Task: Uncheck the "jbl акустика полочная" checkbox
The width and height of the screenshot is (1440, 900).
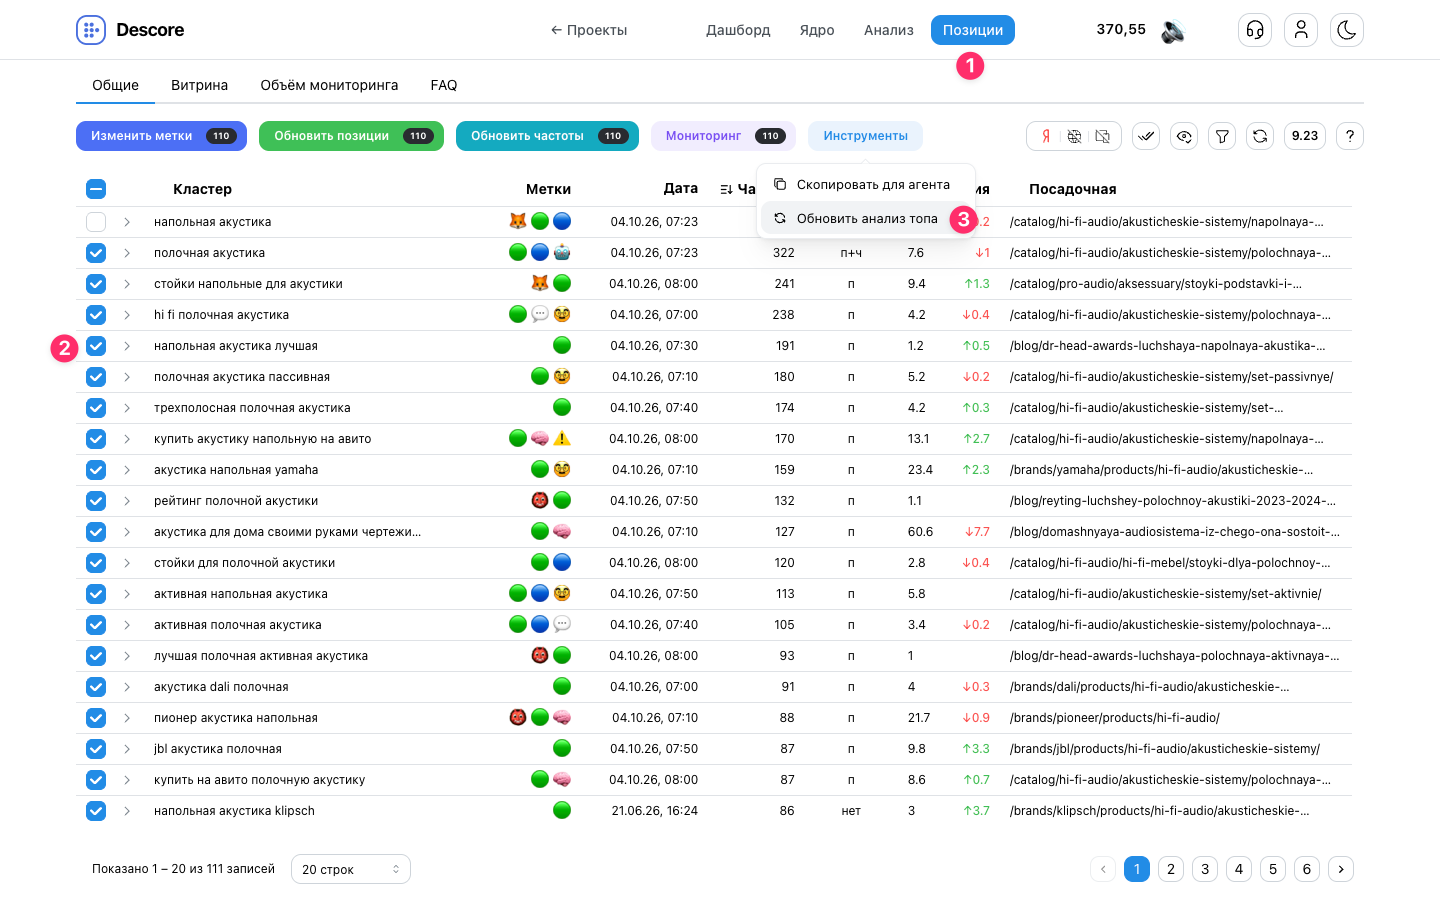Action: click(x=96, y=749)
